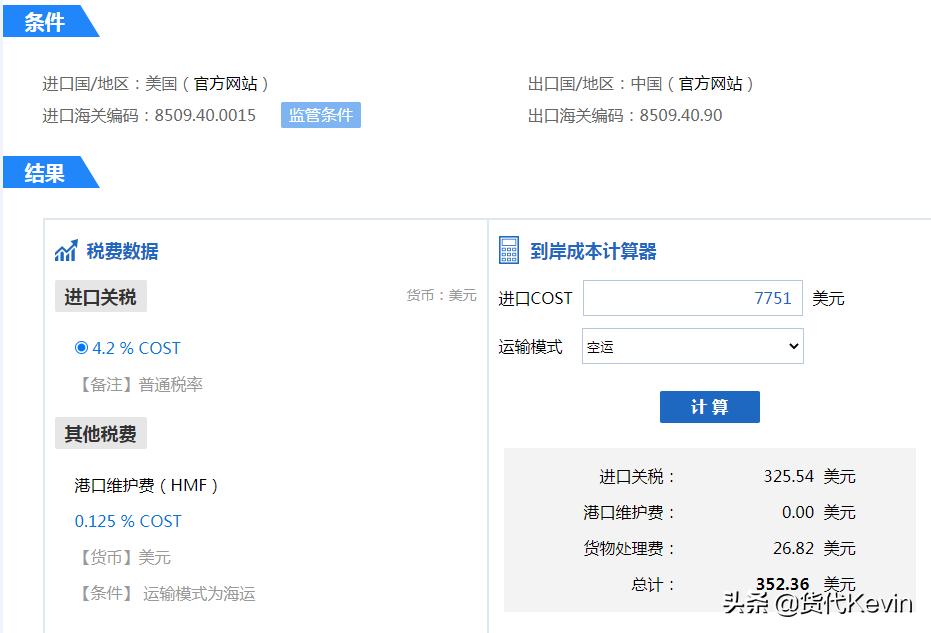Click the 港口维护费（HMF）label
The image size is (931, 633).
coord(146,484)
